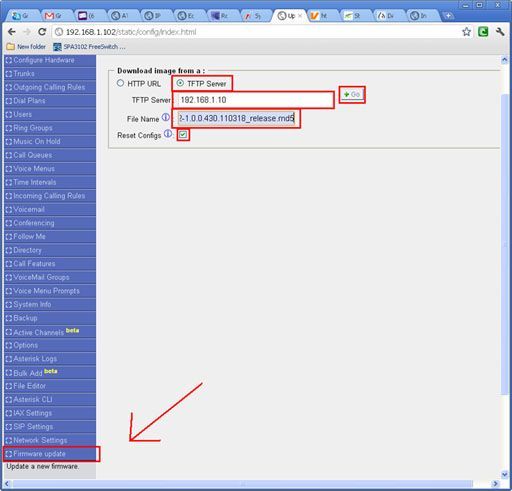
Task: Click the green extension icon
Action: (x=483, y=32)
